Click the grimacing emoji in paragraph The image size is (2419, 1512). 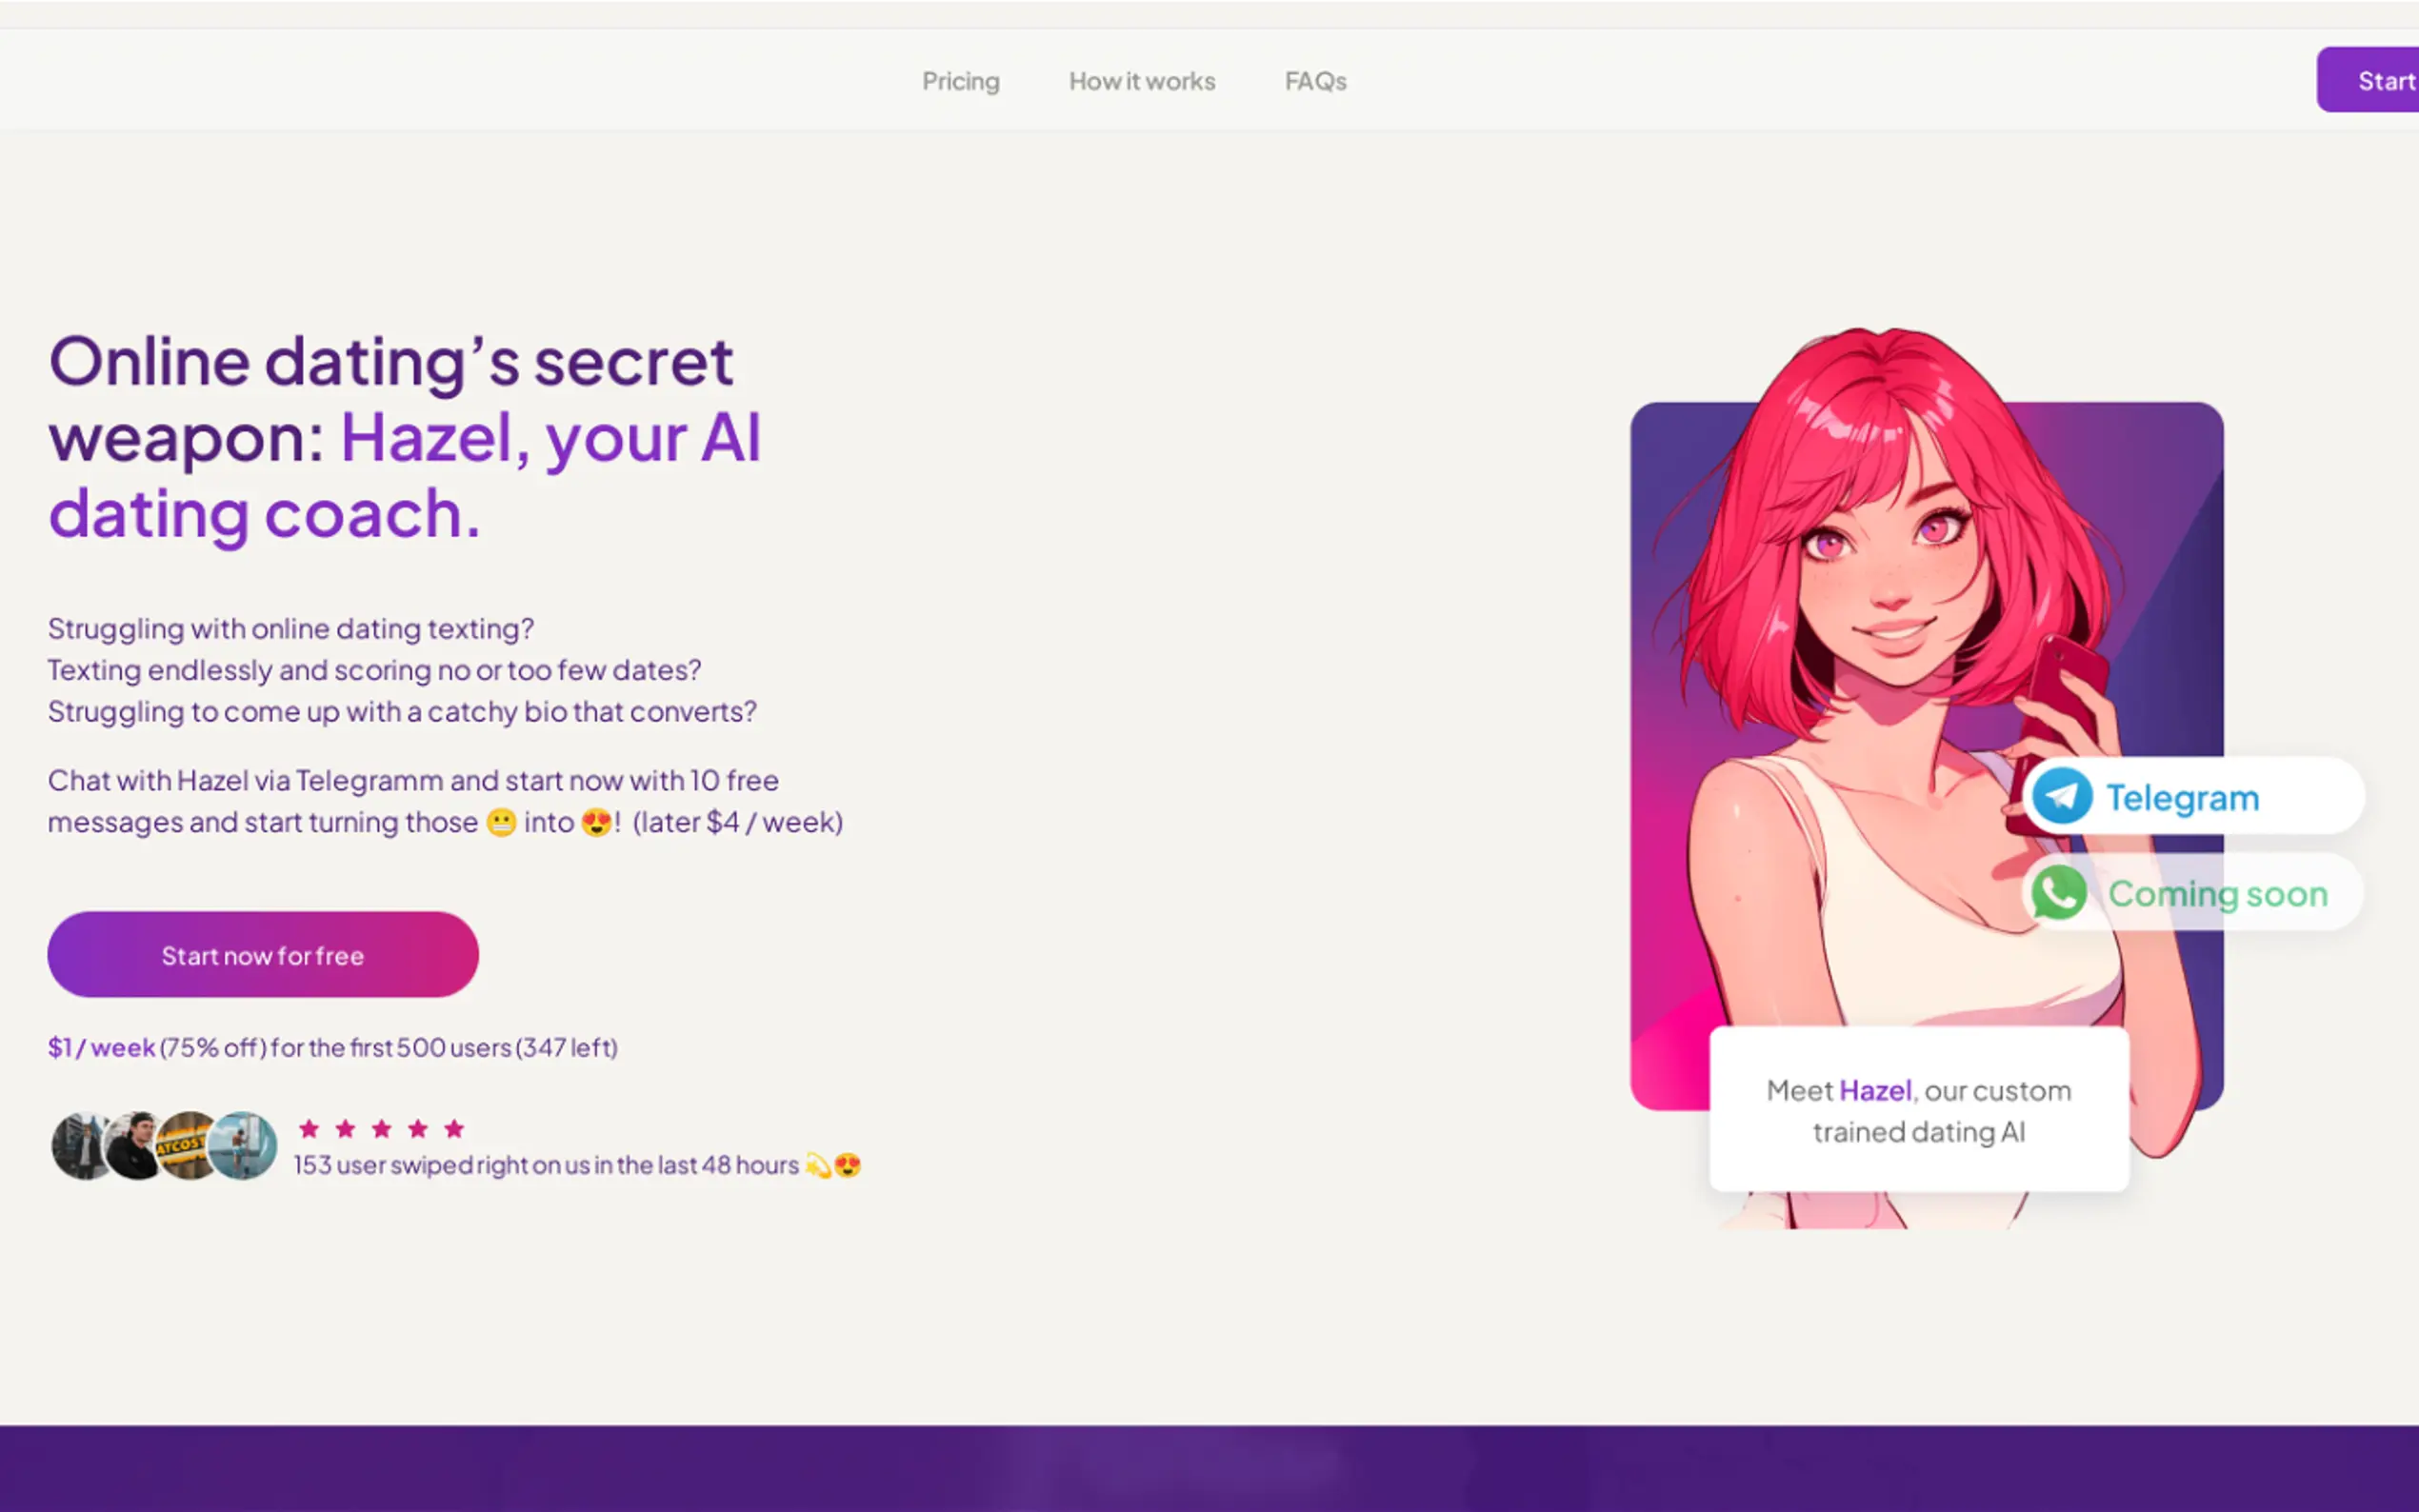pyautogui.click(x=501, y=823)
